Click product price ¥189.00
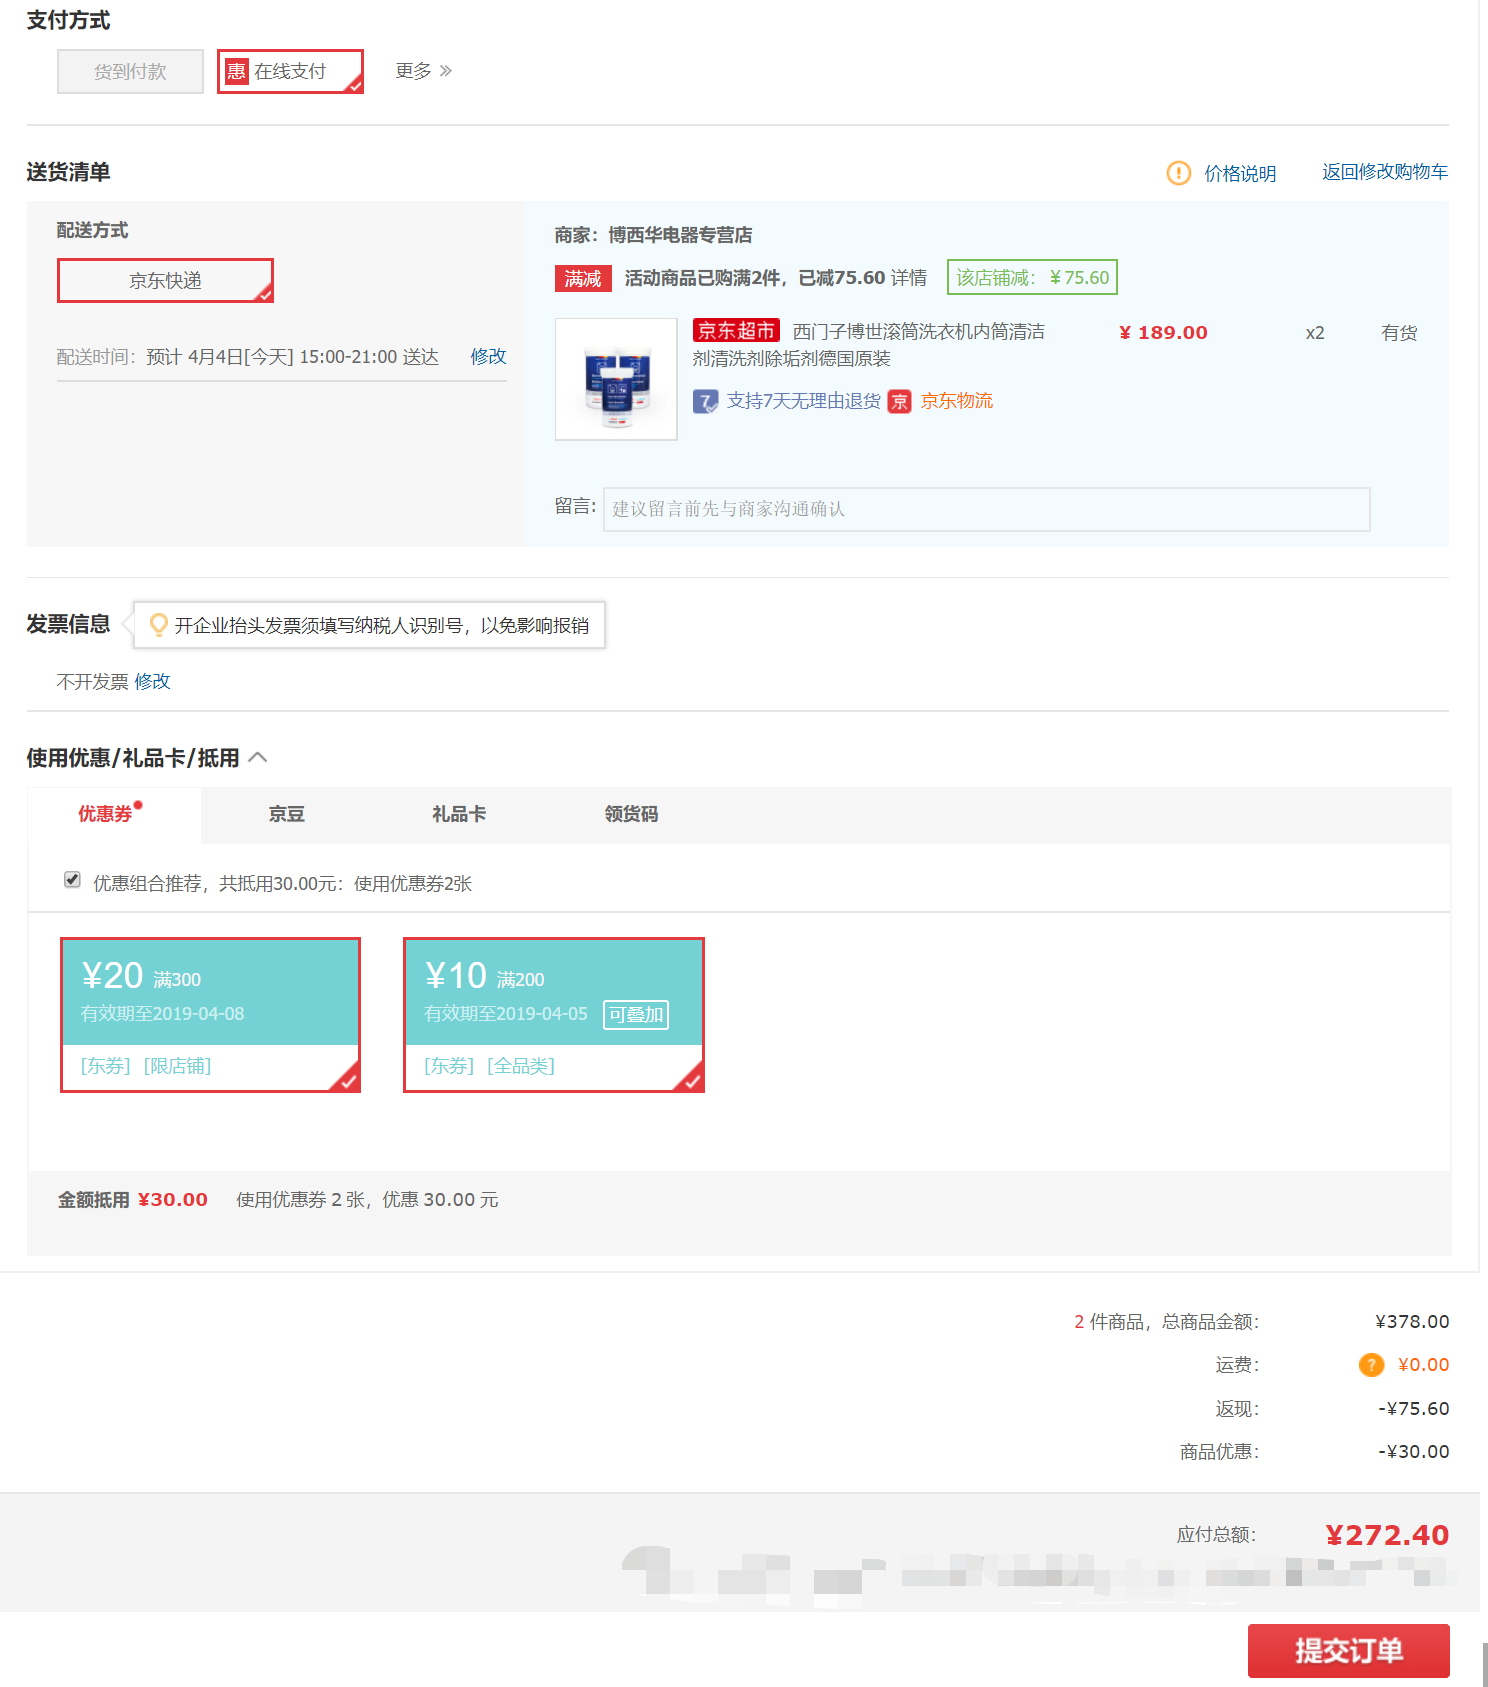The height and width of the screenshot is (1687, 1488). click(x=1163, y=333)
